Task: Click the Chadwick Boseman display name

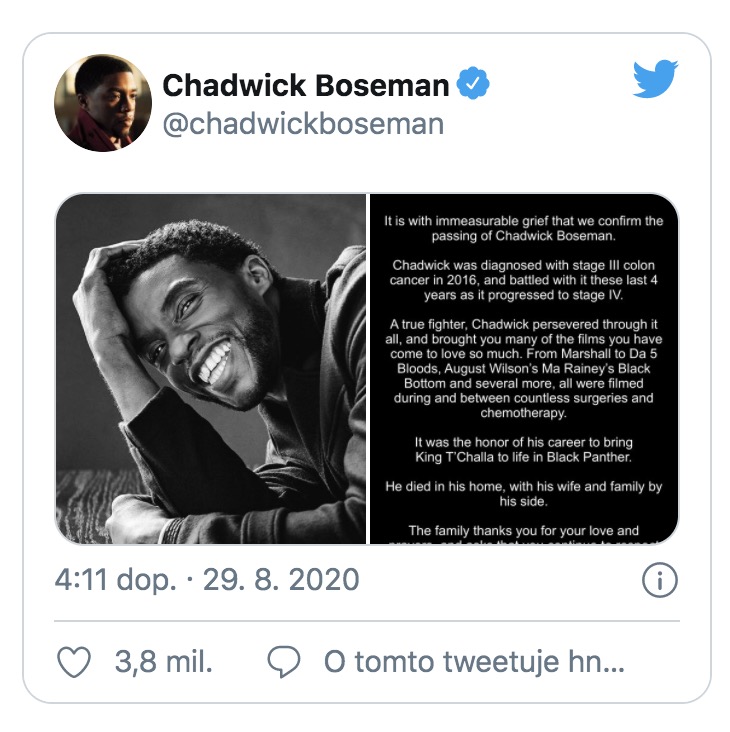Action: 306,85
